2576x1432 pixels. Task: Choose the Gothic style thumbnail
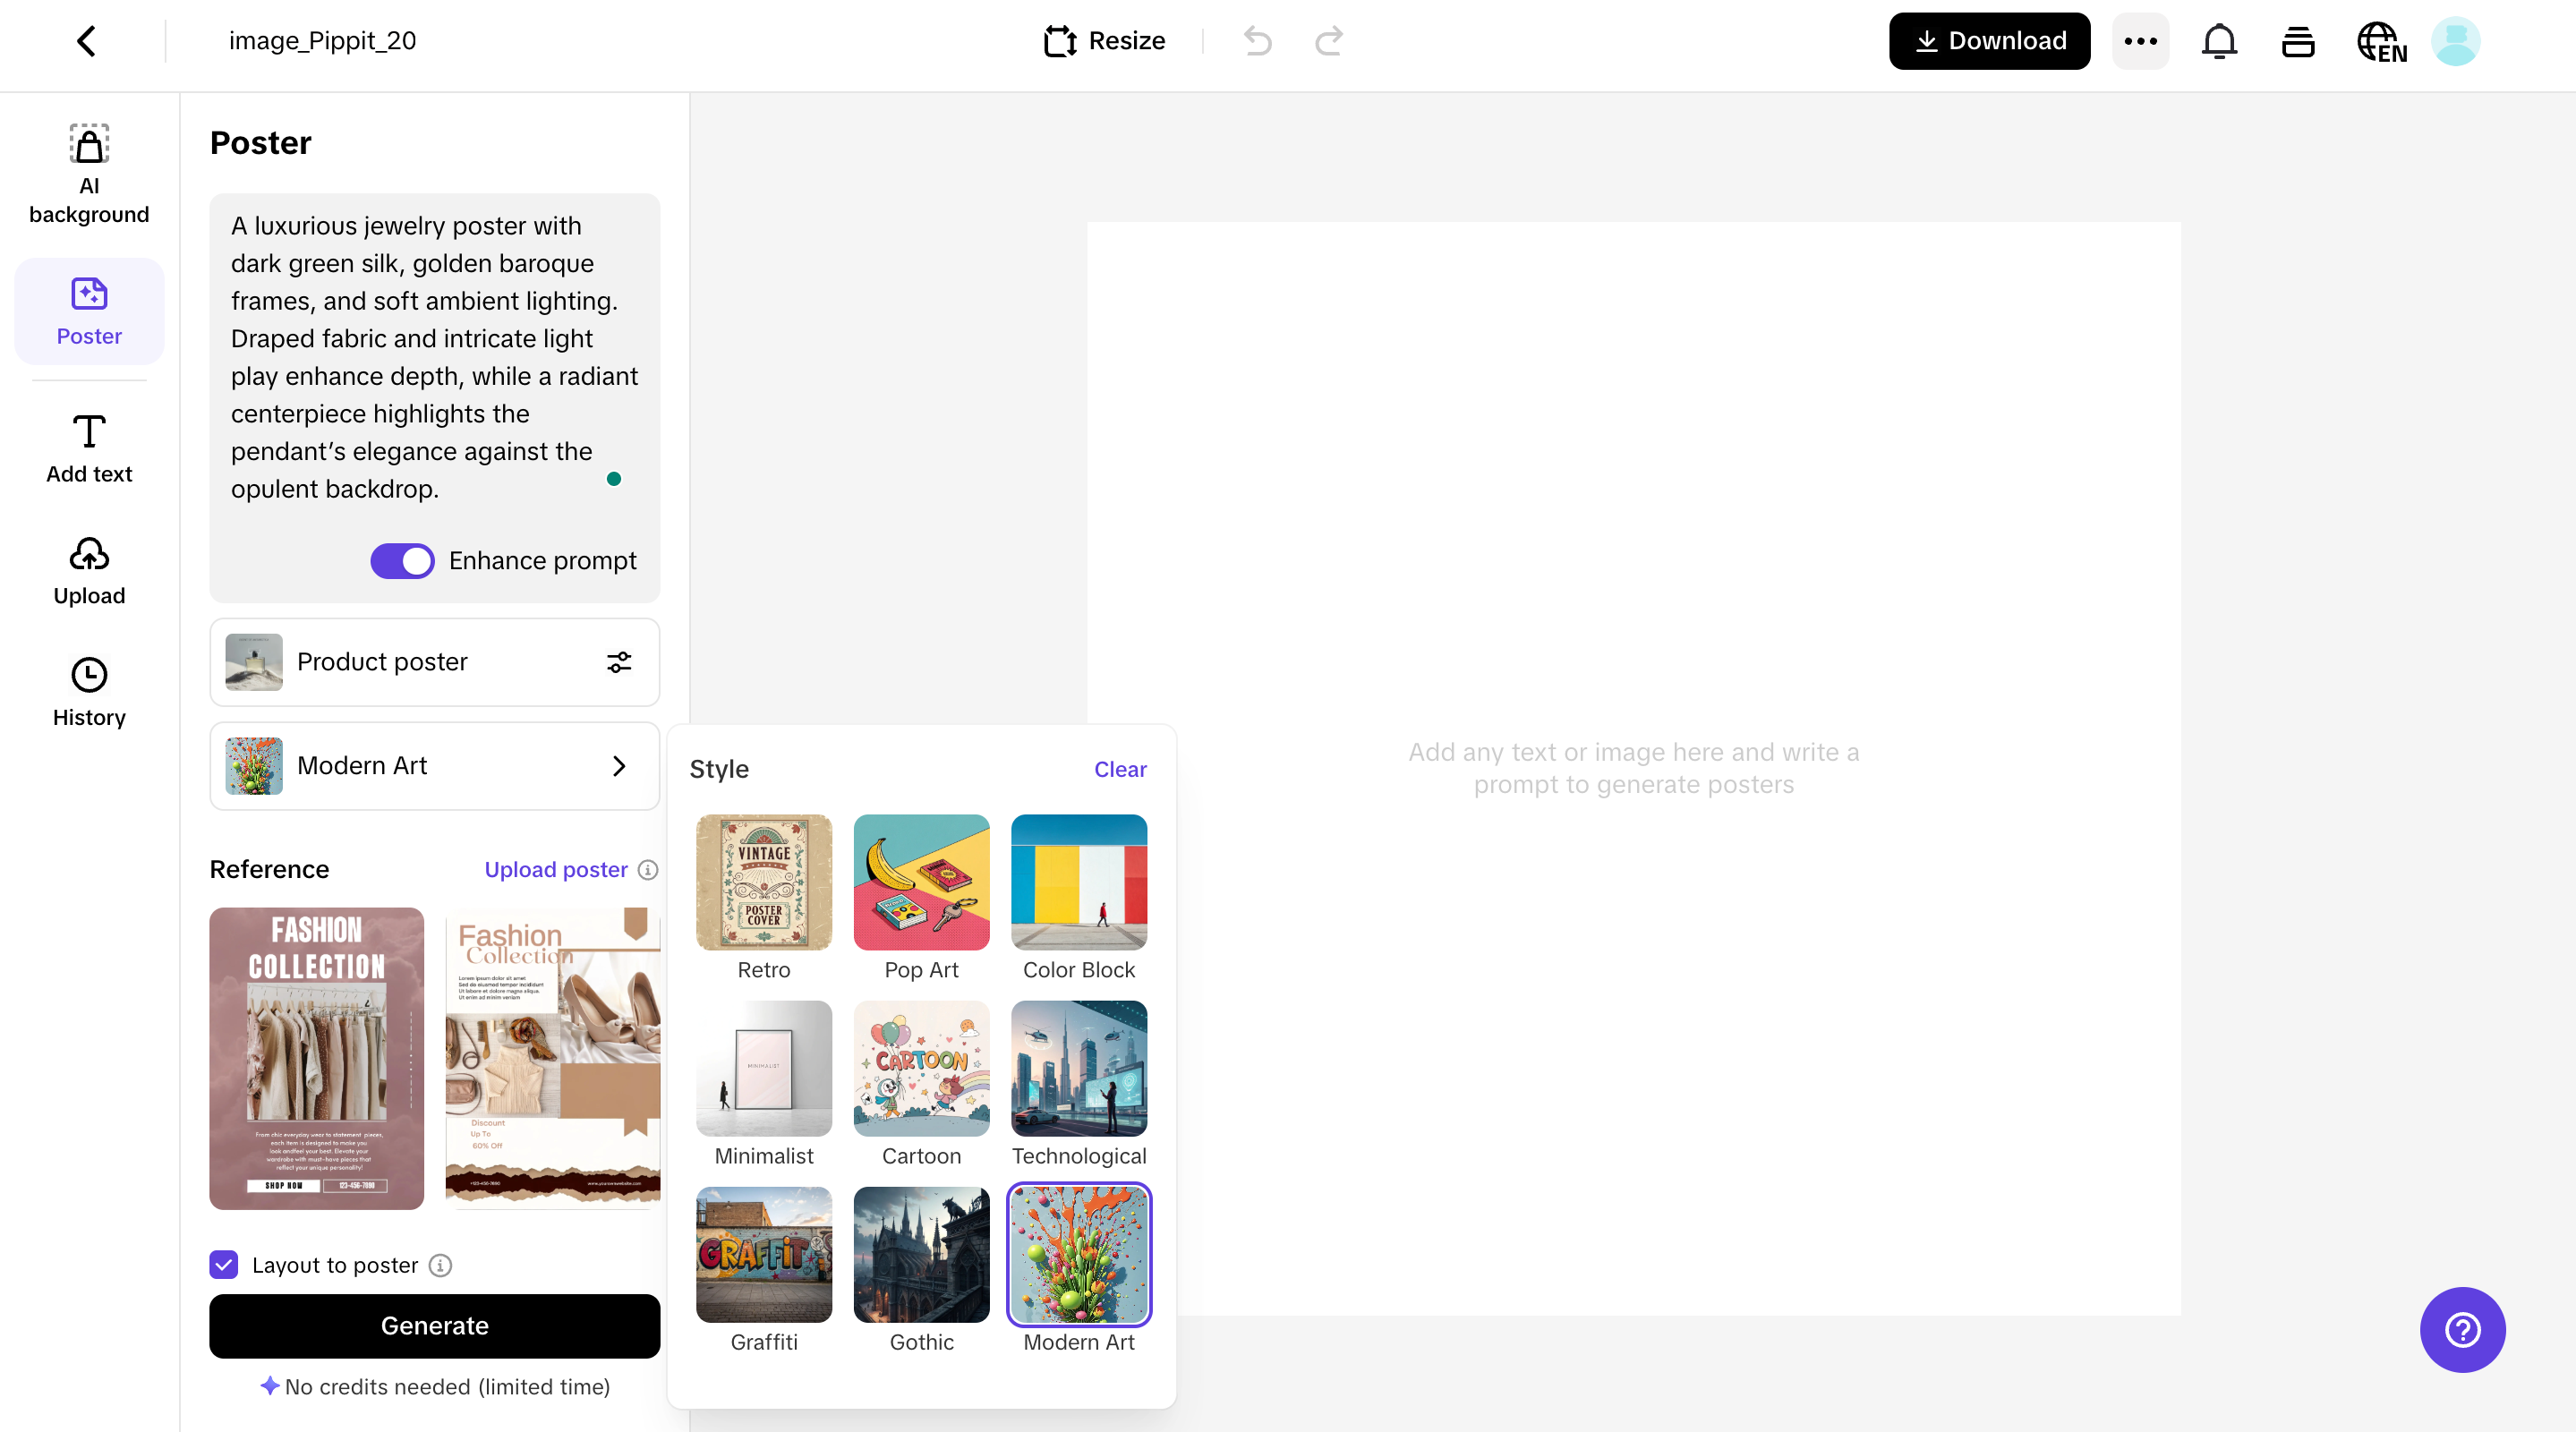coord(921,1255)
